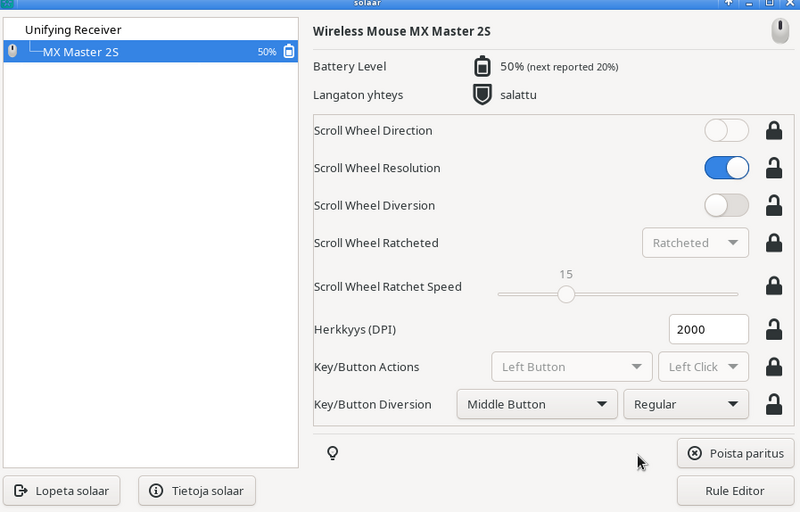Viewport: 800px width, 512px height.
Task: Click the Wireless Mouse MX Master 2S title
Action: (402, 31)
